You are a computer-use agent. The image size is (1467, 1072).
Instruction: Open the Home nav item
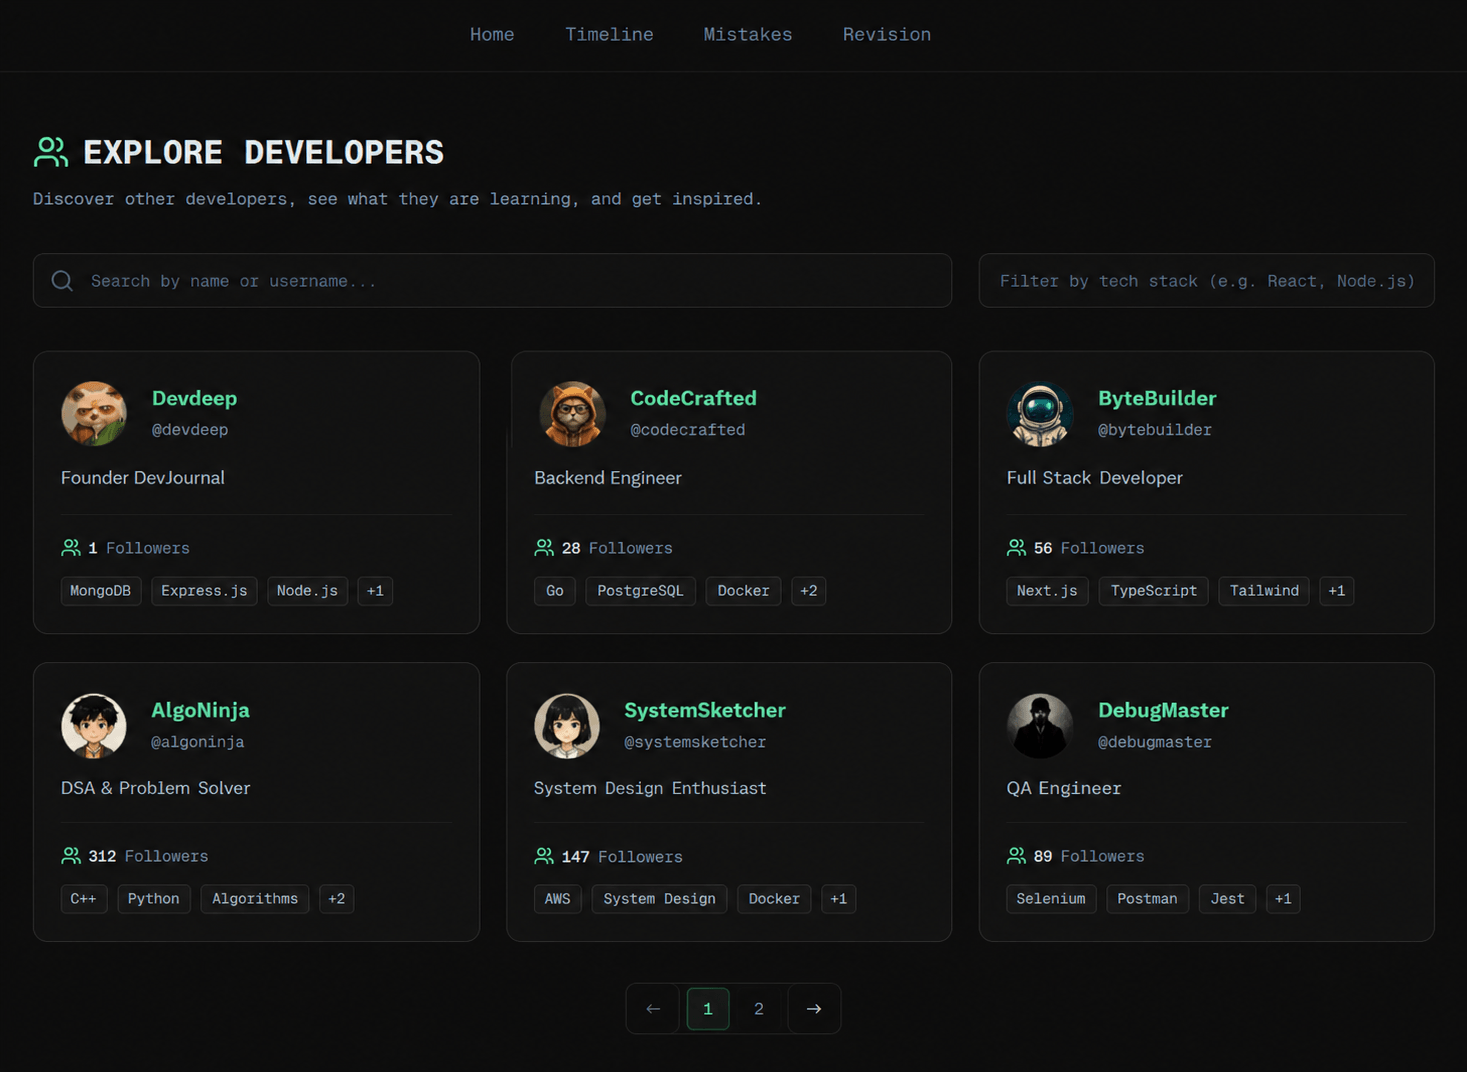(x=492, y=35)
